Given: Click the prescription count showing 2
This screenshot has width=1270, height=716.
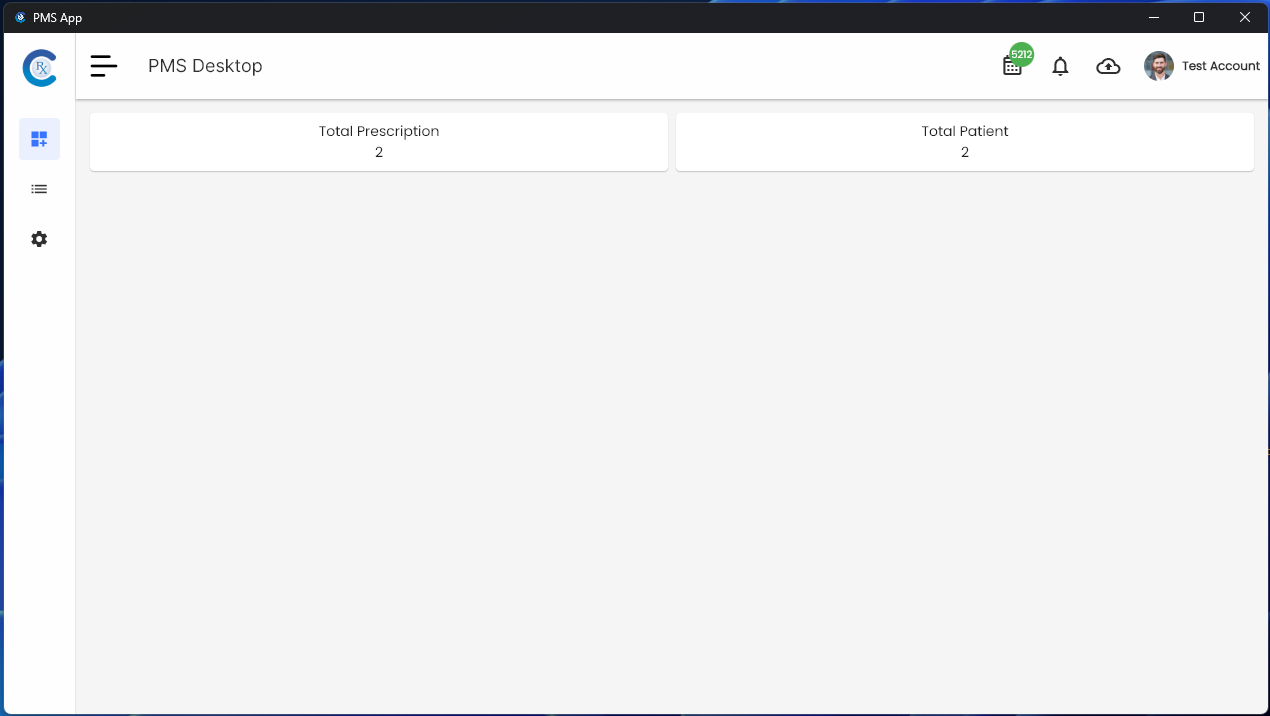Looking at the screenshot, I should point(379,153).
